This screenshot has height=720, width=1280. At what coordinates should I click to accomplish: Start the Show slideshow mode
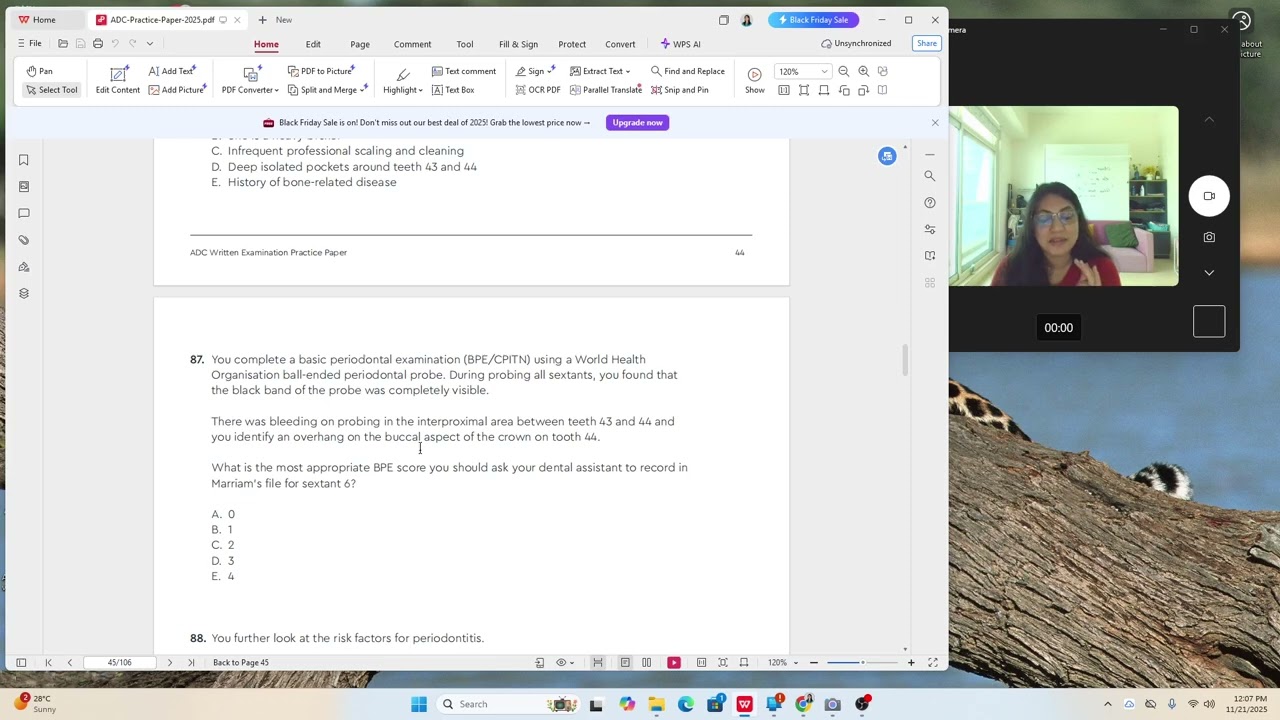click(755, 80)
